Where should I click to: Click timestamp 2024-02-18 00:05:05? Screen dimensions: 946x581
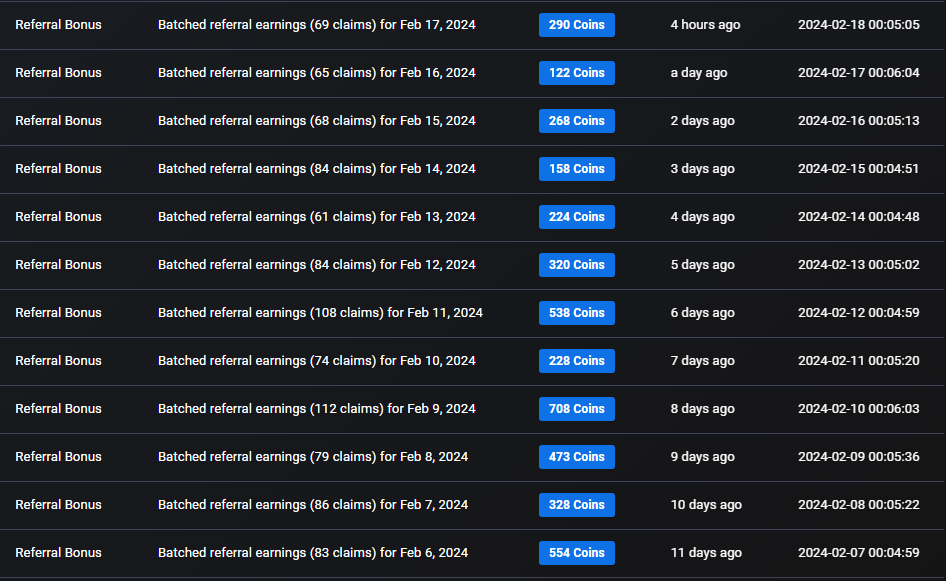point(859,25)
